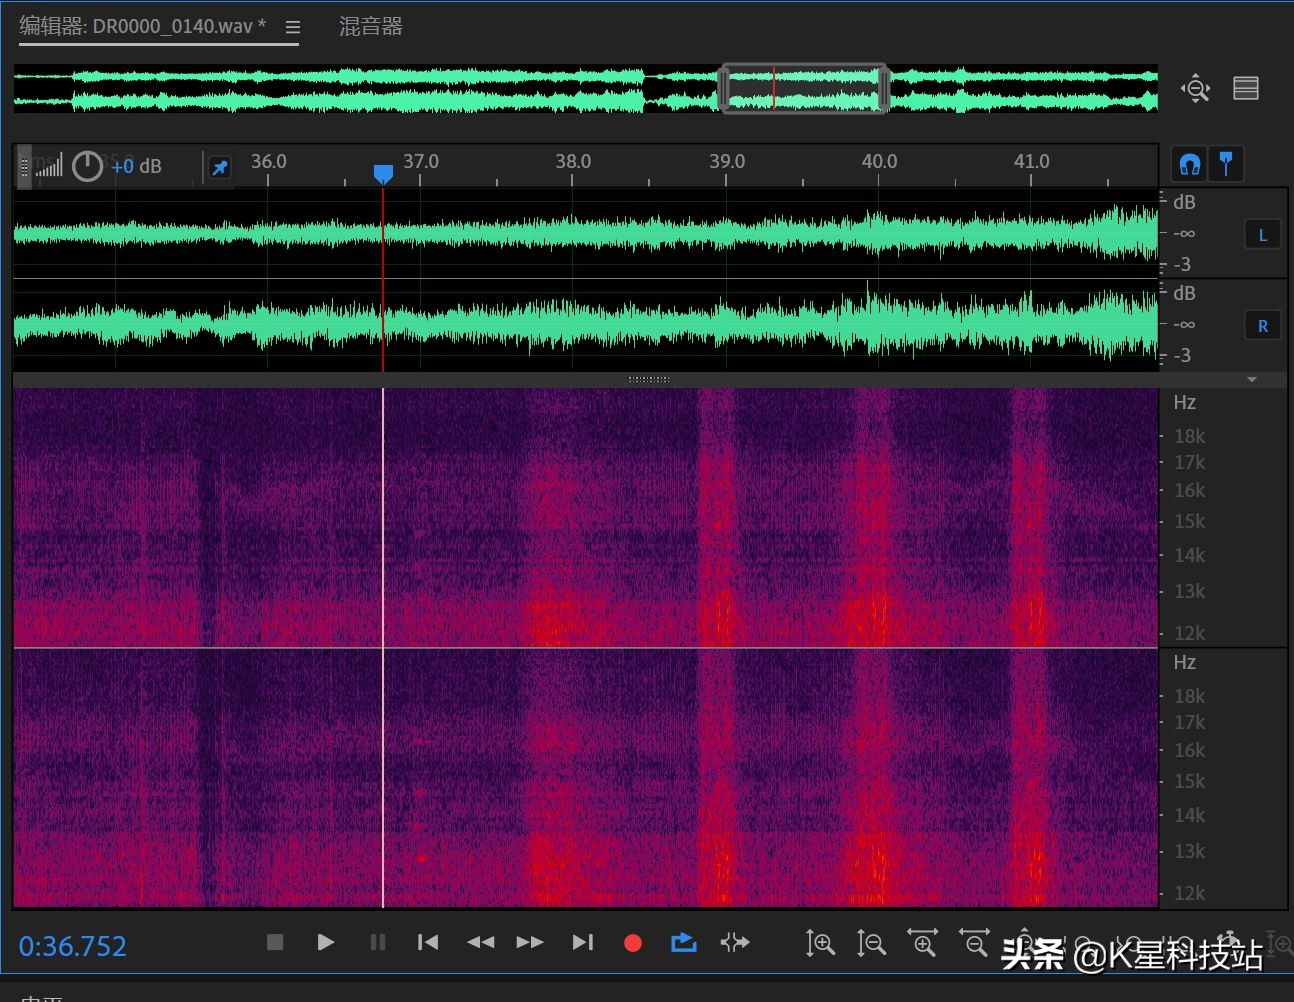Select the 编辑器 DR0000_0140.wav tab
This screenshot has width=1294, height=1002.
[x=142, y=27]
